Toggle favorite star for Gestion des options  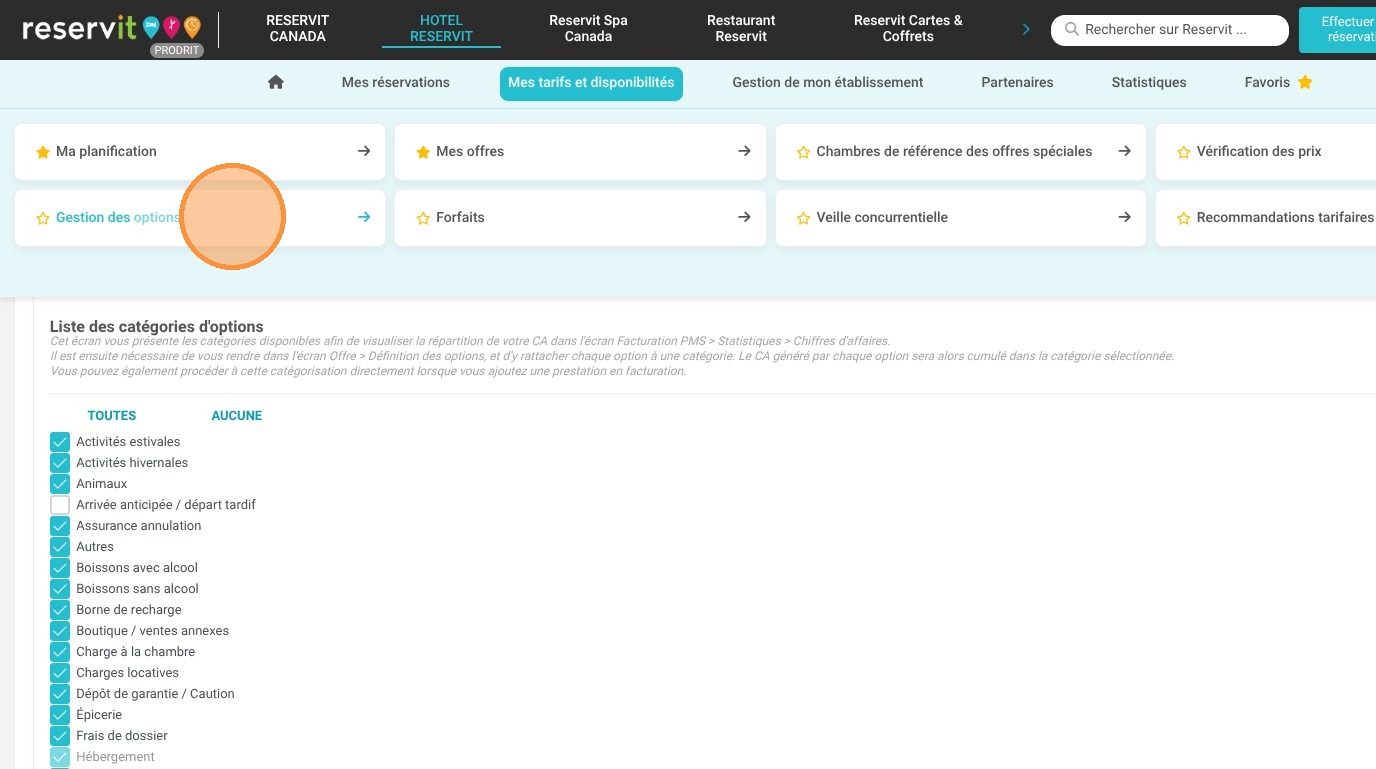pyautogui.click(x=43, y=218)
